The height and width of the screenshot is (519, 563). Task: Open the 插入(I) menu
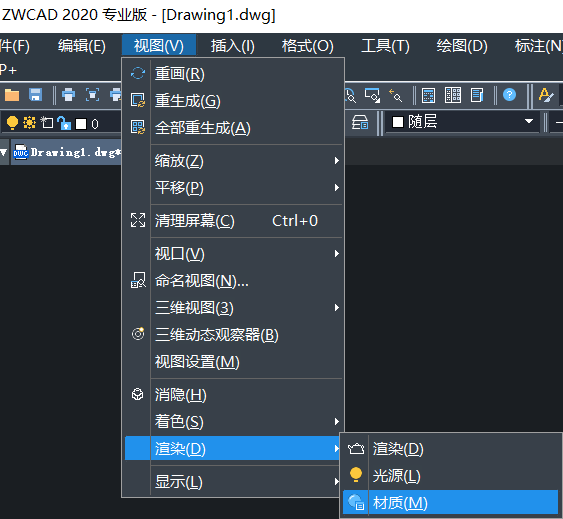pyautogui.click(x=233, y=46)
